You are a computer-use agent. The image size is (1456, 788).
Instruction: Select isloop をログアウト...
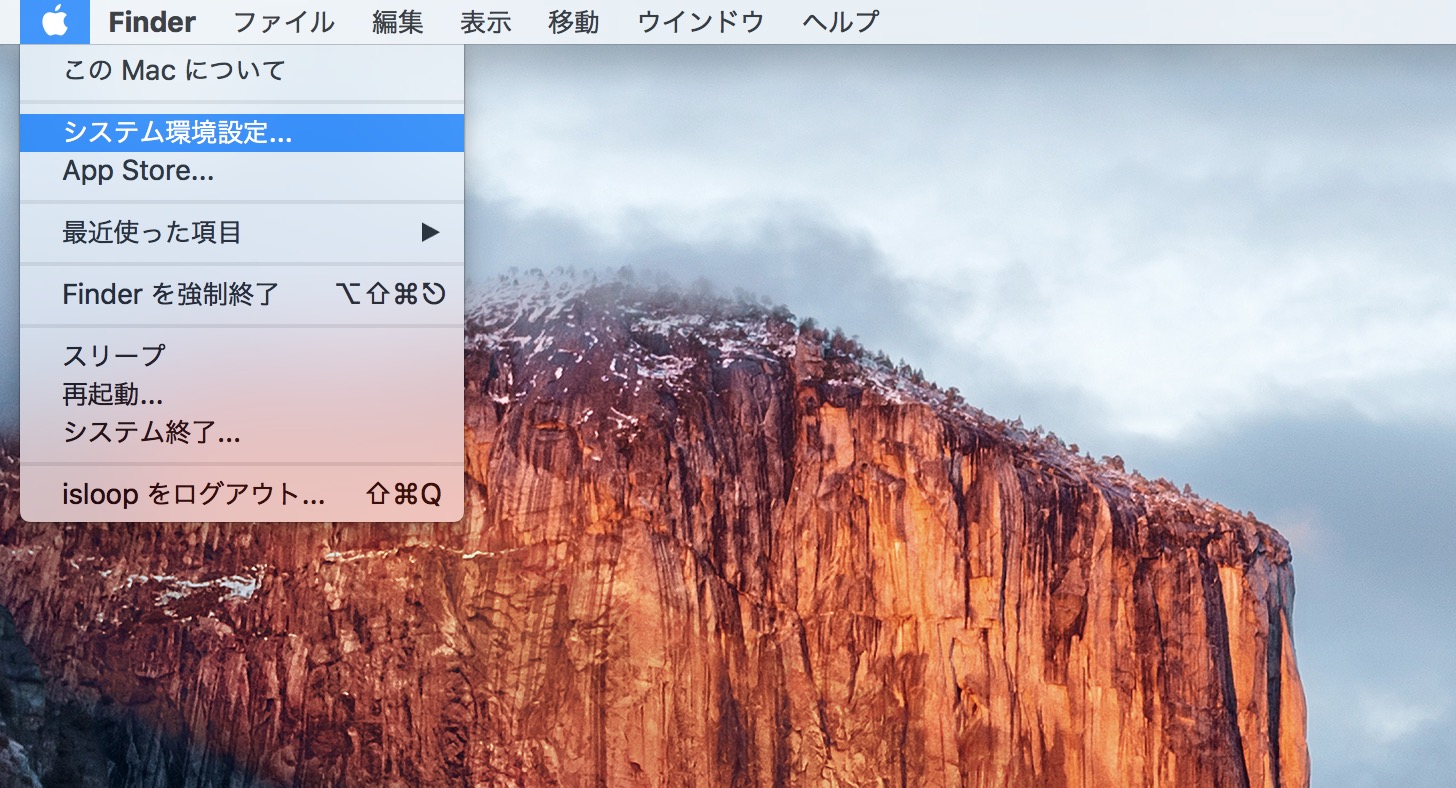click(x=242, y=494)
